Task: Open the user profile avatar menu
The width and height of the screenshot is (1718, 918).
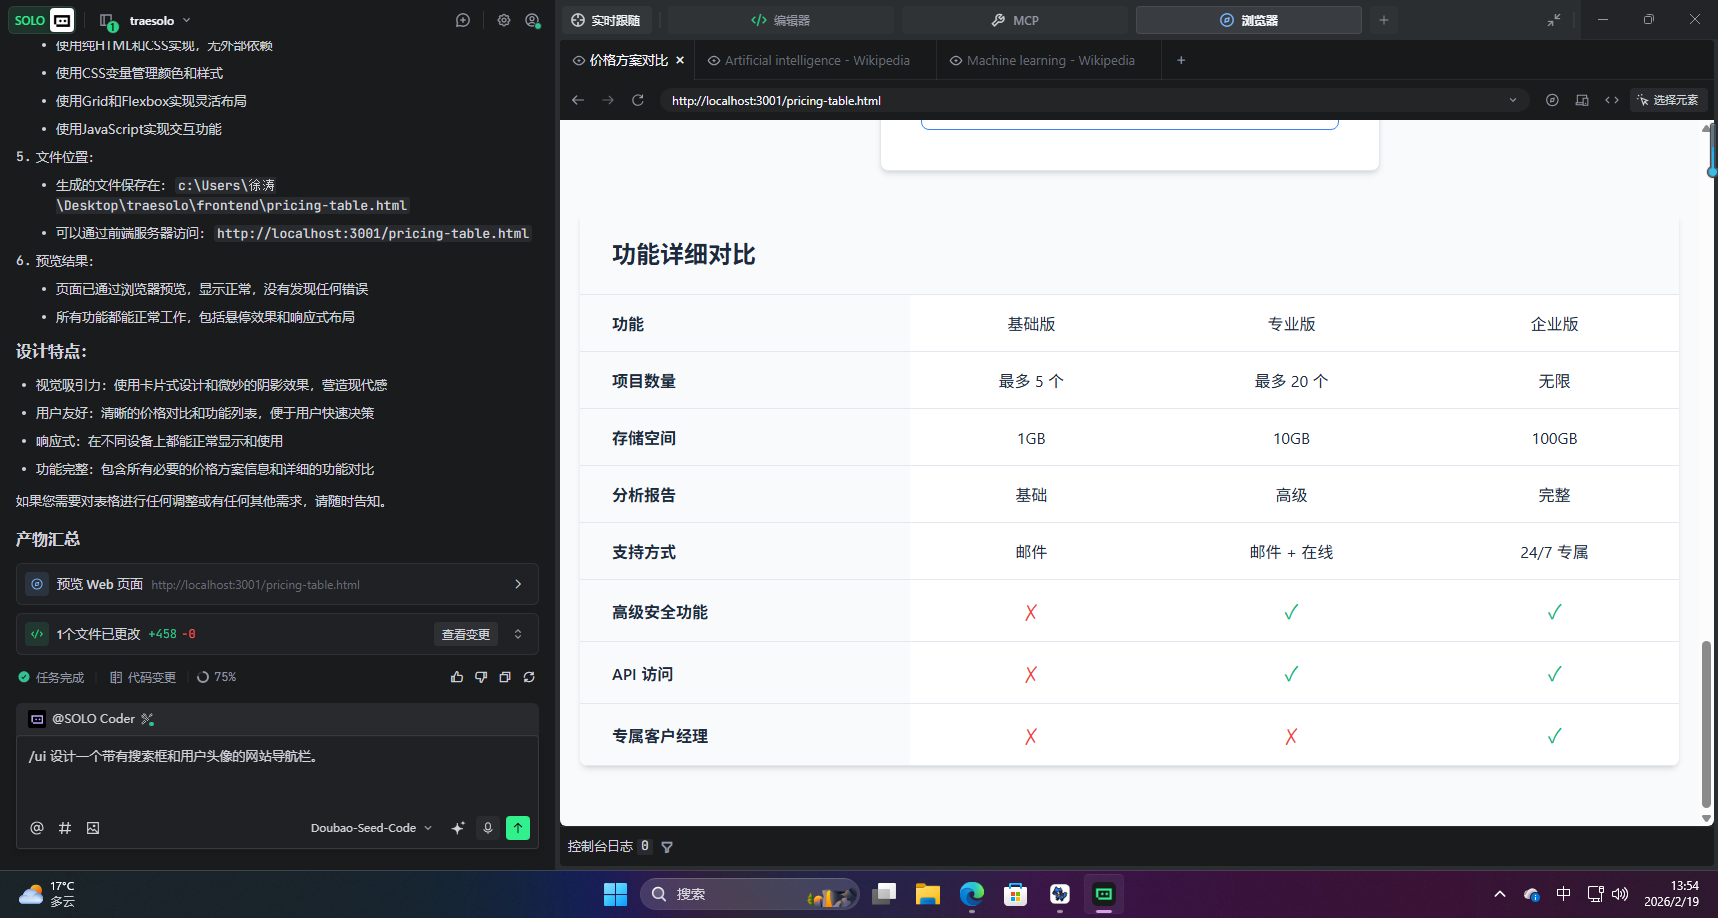Action: pyautogui.click(x=533, y=20)
